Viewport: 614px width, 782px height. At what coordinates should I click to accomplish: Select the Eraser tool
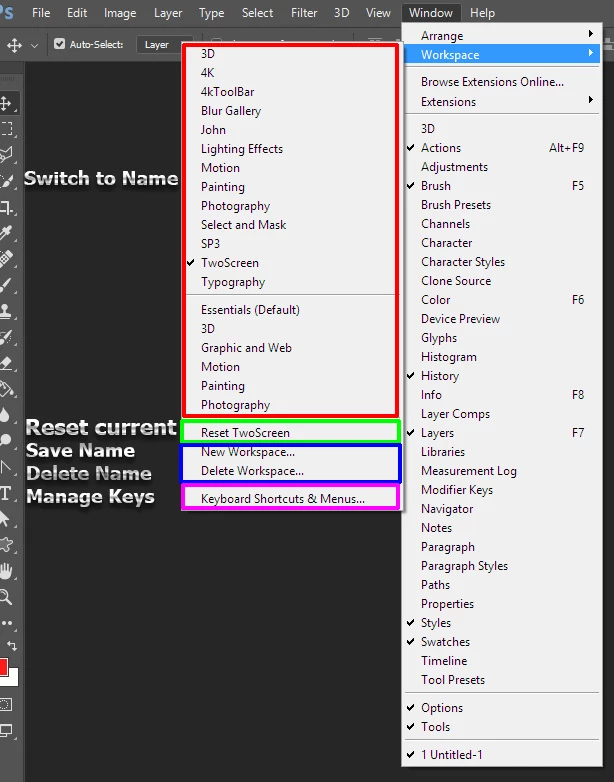click(6, 363)
